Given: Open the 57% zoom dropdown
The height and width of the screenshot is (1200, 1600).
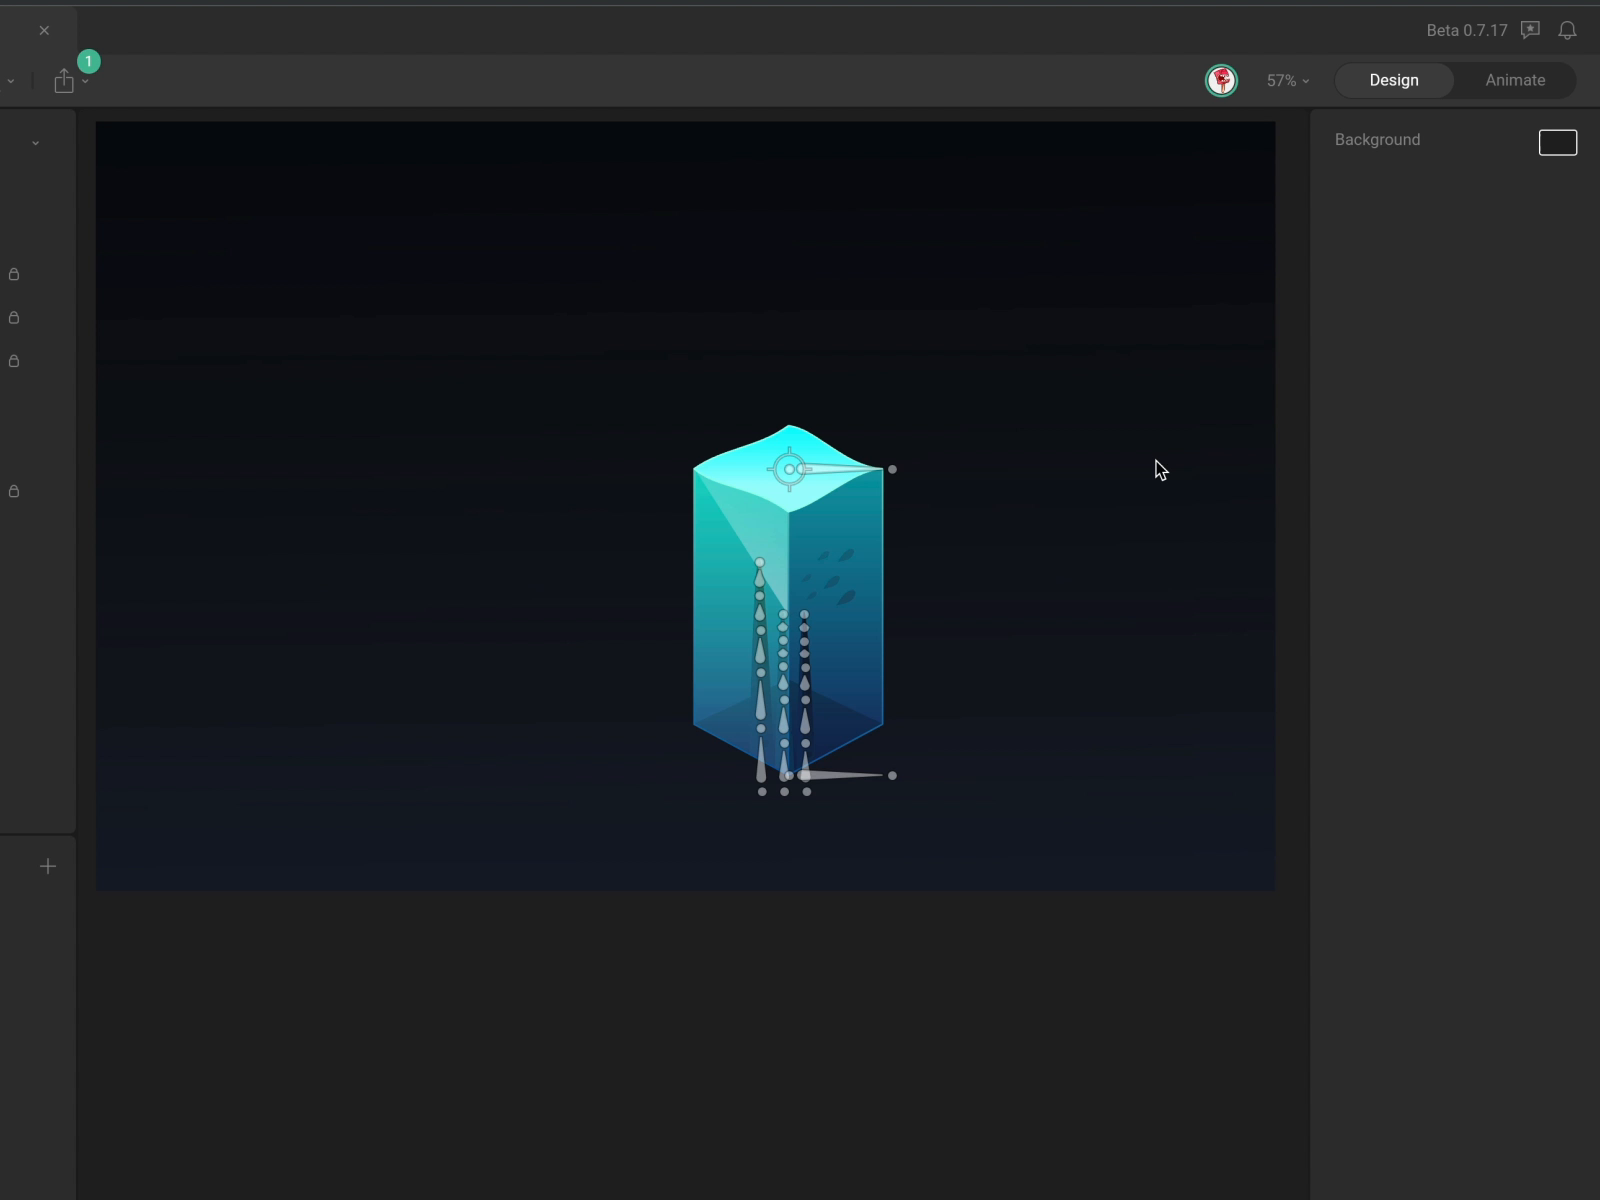Looking at the screenshot, I should (1287, 80).
